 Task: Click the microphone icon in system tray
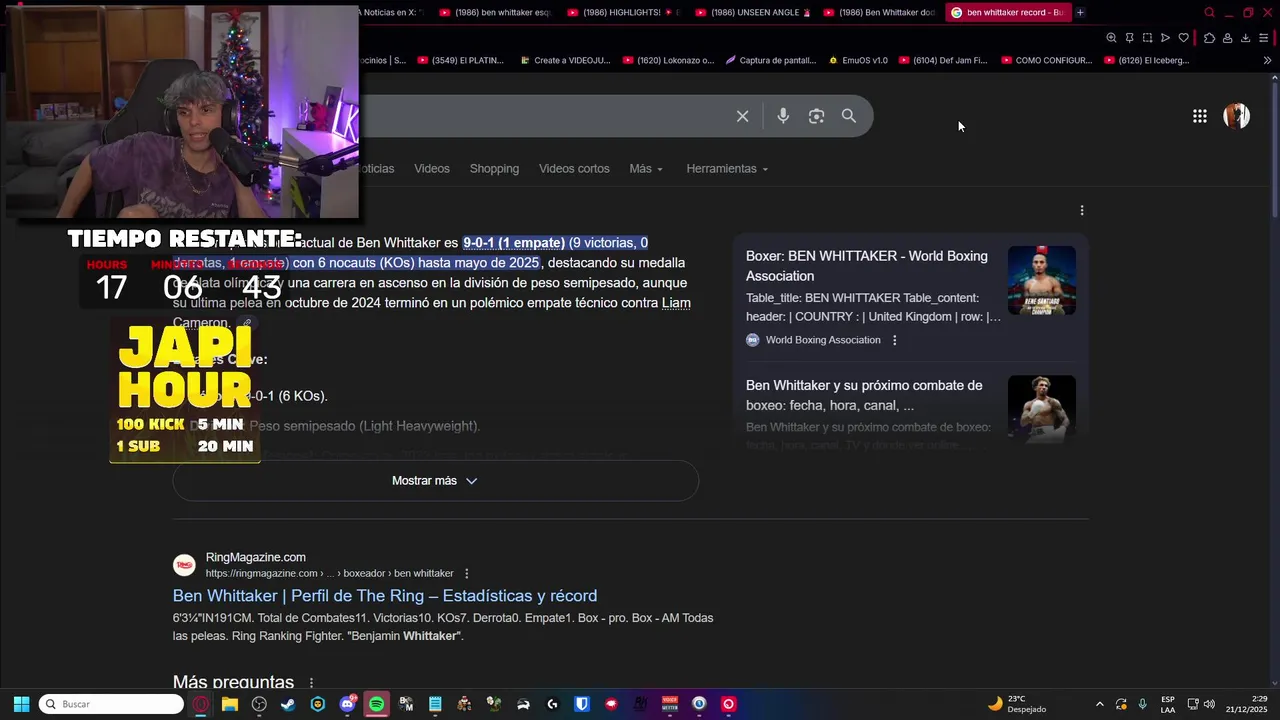[1142, 704]
